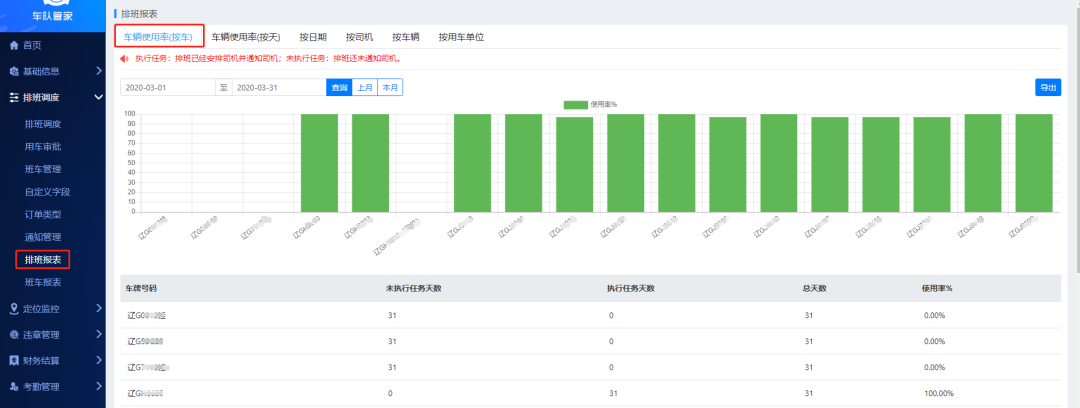Click the 基础信息 icon in sidebar
Viewport: 1080px width, 408px height.
coord(13,71)
